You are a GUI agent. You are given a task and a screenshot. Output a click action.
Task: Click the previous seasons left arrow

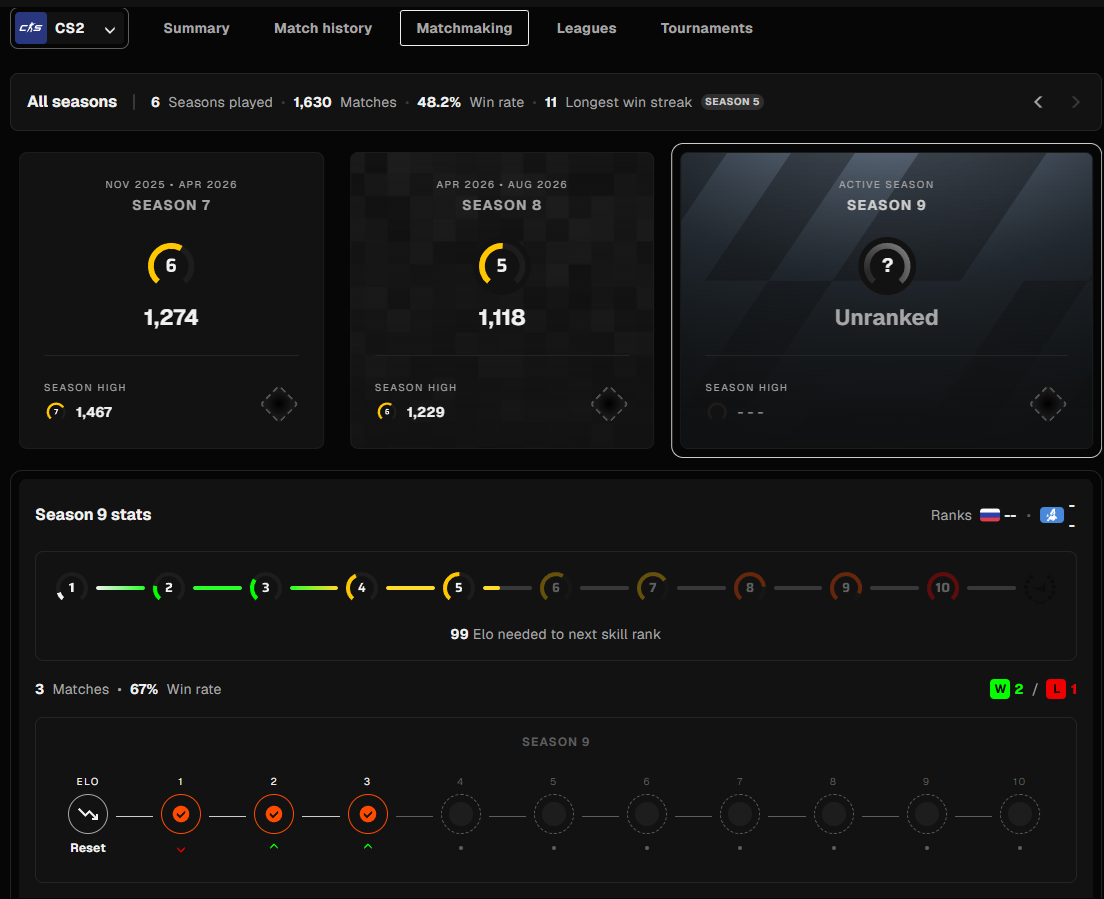click(x=1038, y=102)
